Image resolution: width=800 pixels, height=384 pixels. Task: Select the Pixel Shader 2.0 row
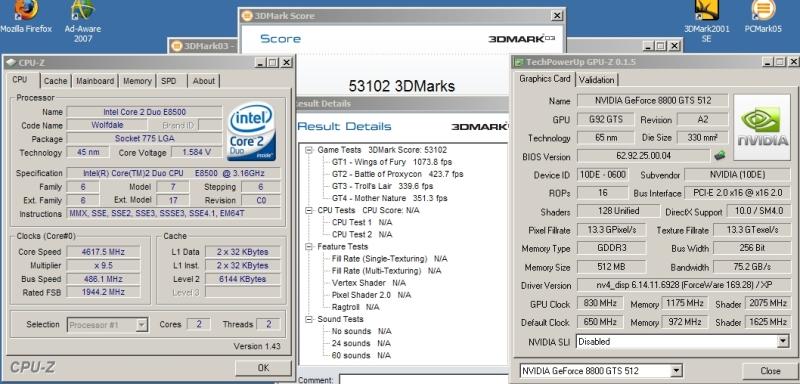pos(371,295)
